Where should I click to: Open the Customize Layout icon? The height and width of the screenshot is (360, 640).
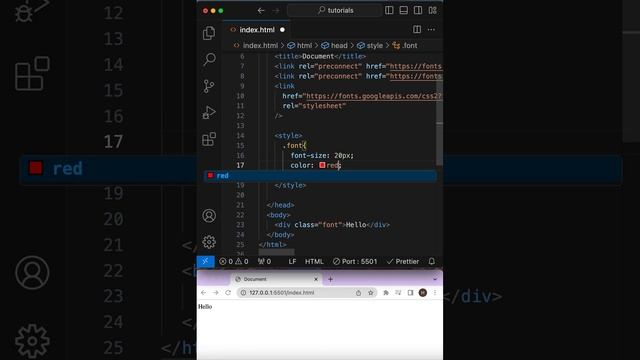pos(433,11)
